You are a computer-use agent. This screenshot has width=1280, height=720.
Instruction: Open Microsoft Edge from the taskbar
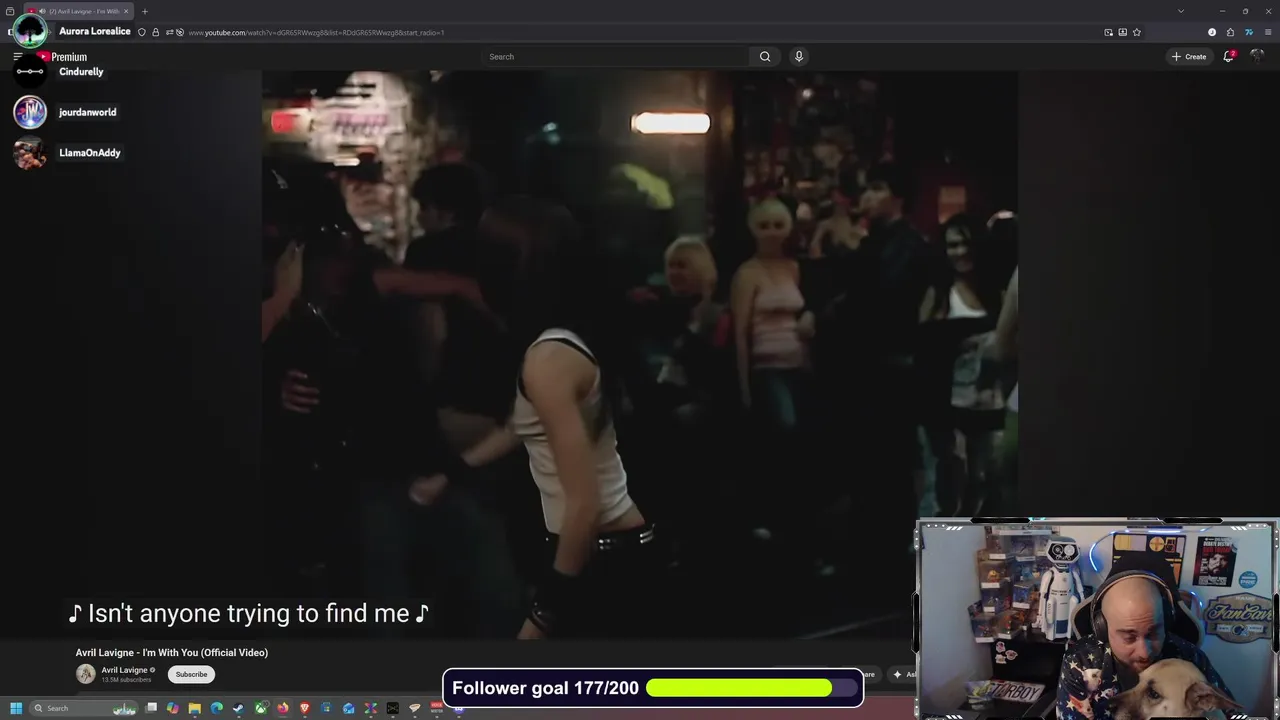217,708
